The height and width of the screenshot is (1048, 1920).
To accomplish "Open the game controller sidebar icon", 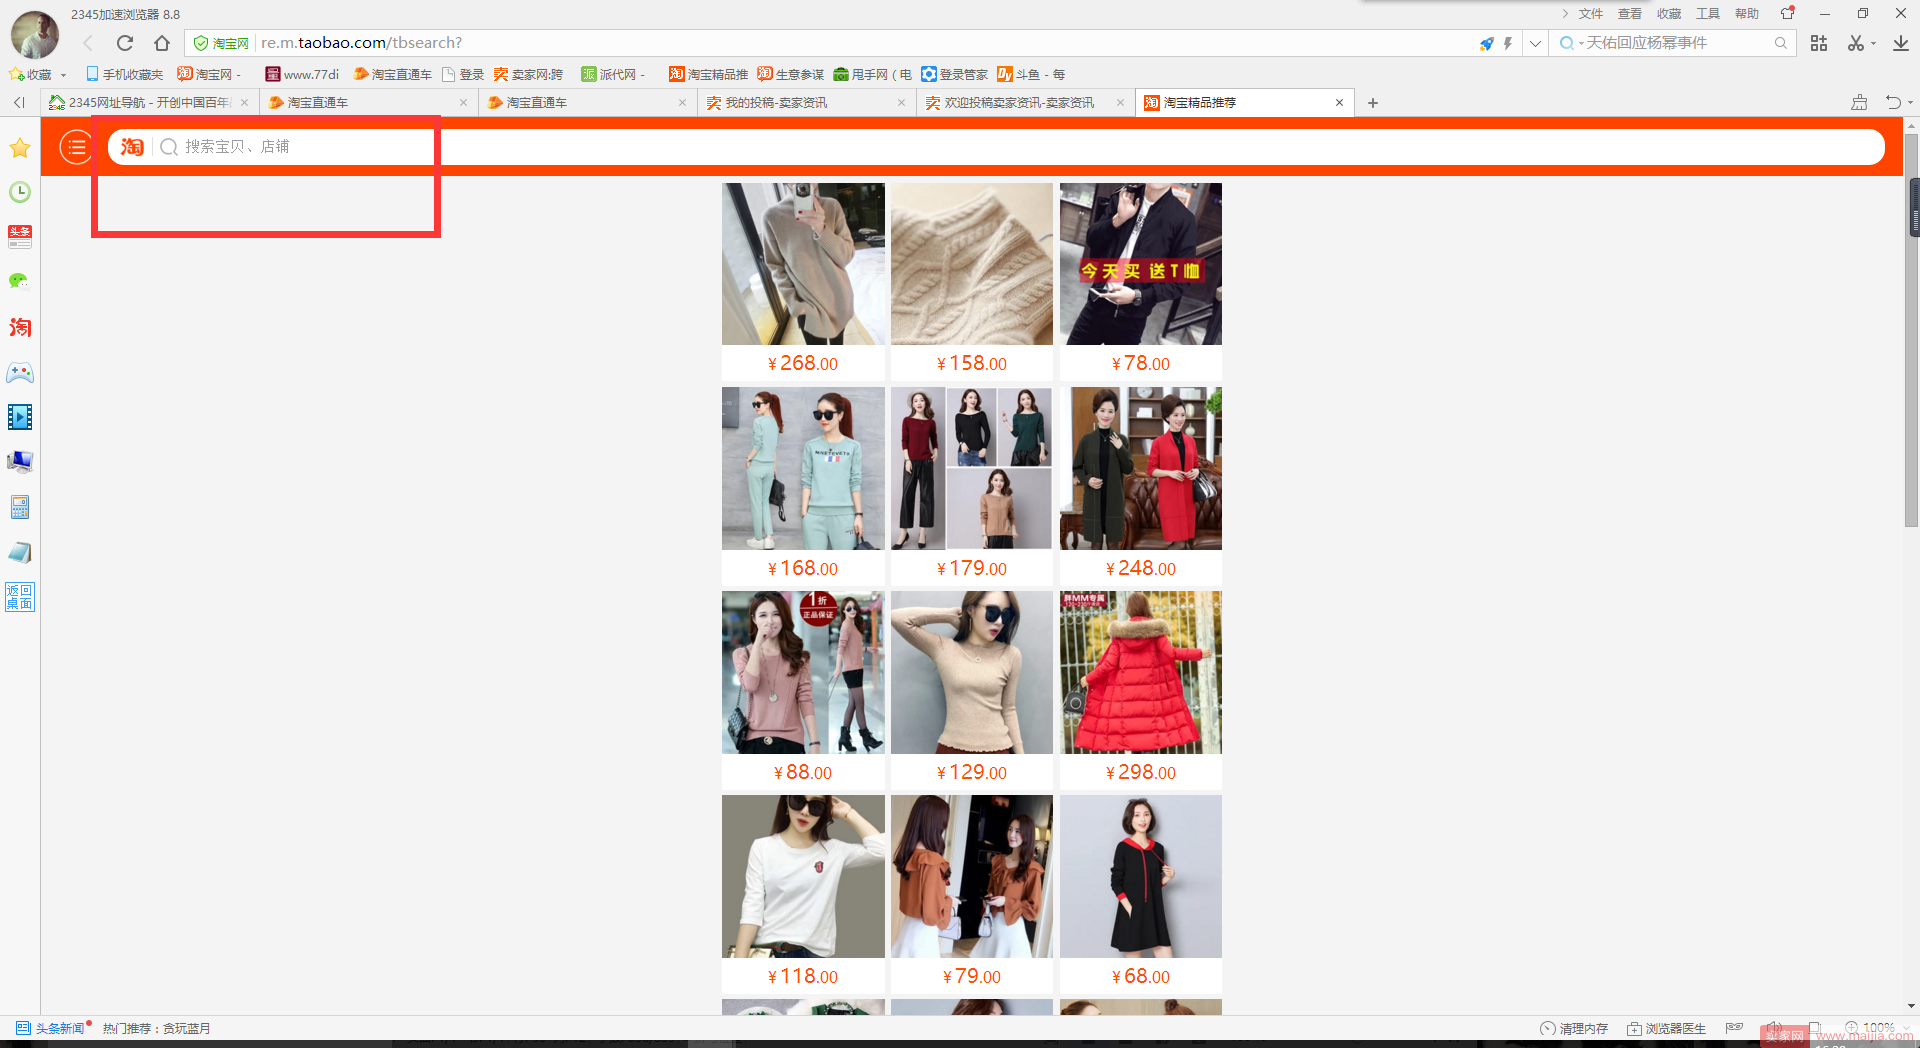I will [20, 372].
